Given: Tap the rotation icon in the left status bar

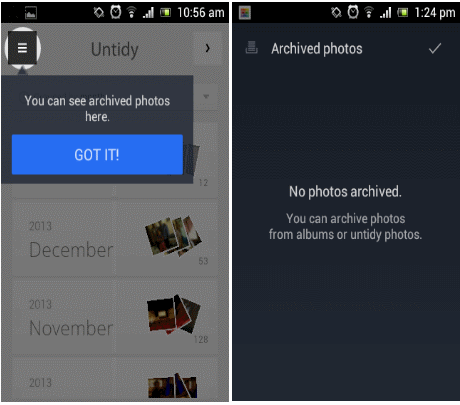Looking at the screenshot, I should click(99, 13).
